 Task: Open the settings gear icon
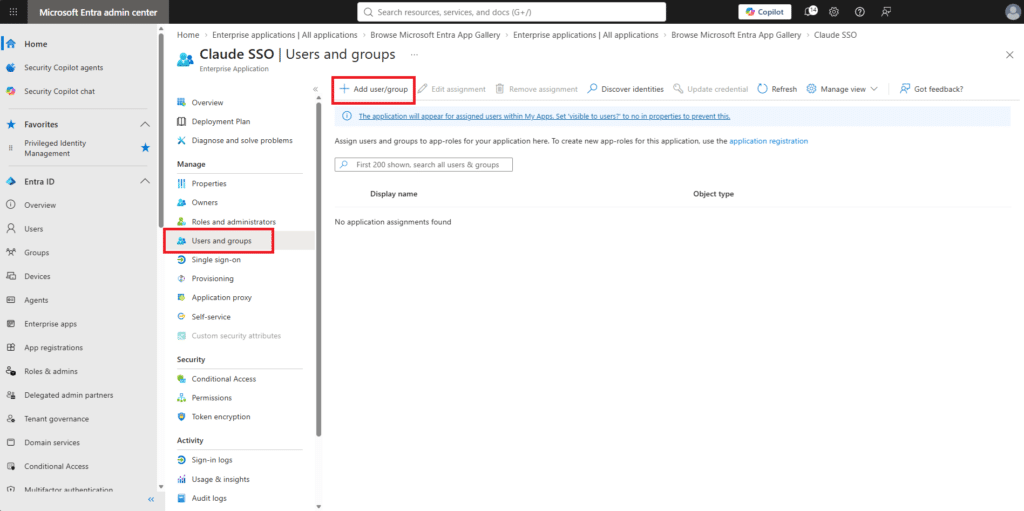pos(834,12)
